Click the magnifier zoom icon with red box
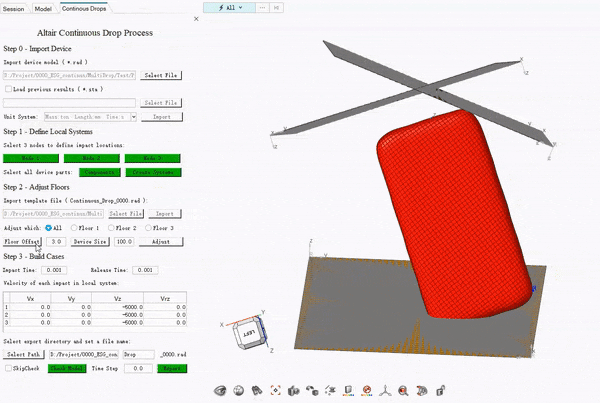600x403 pixels. click(x=403, y=391)
